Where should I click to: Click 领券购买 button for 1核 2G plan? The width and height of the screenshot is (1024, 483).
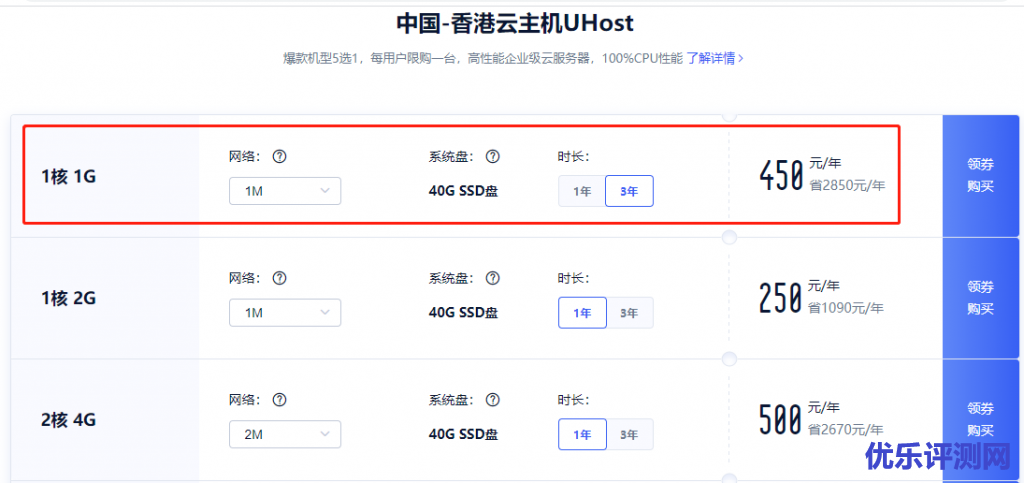pos(980,297)
